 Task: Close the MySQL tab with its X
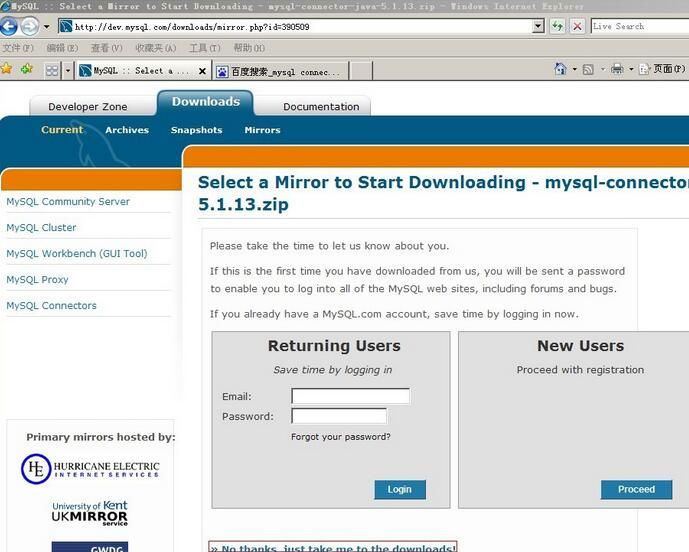201,71
